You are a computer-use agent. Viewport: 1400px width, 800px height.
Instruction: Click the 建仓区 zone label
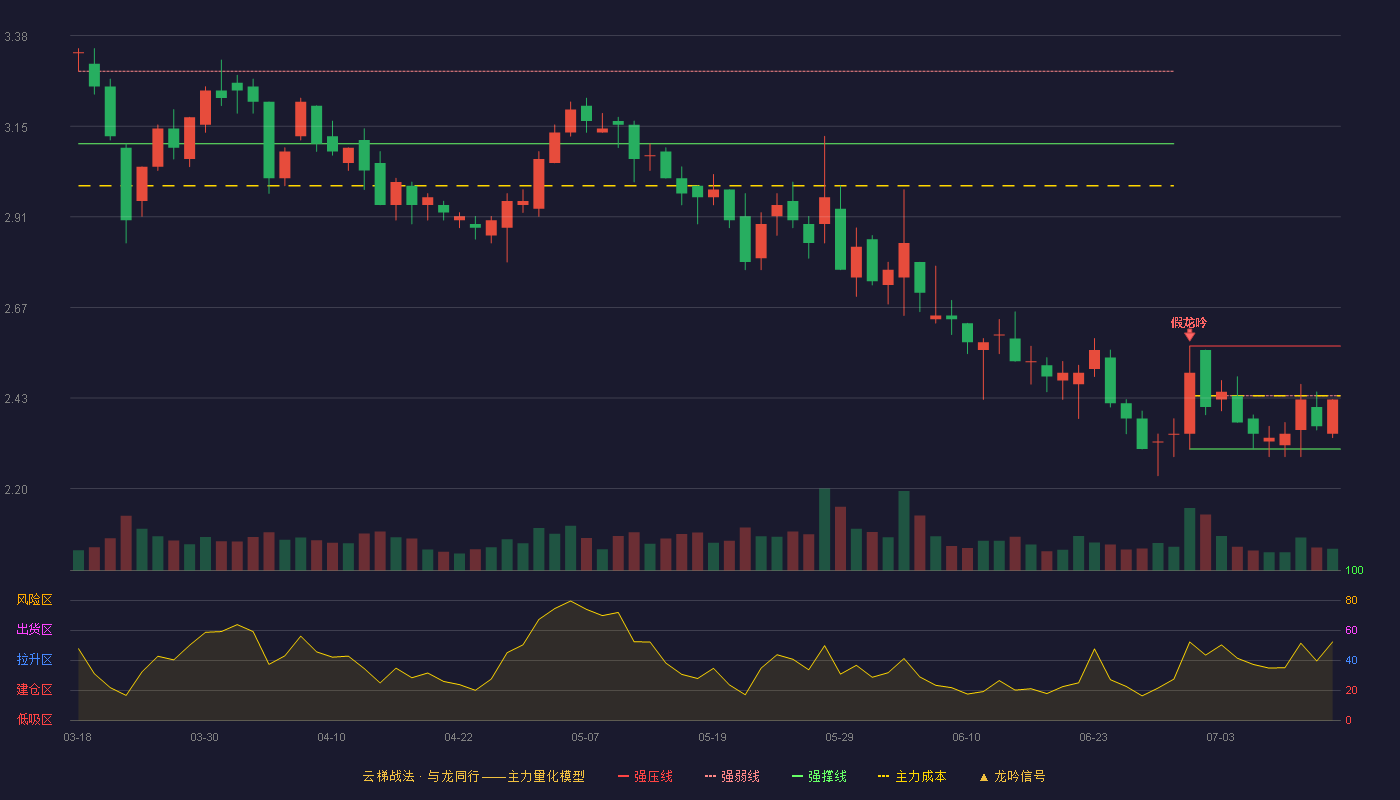point(34,690)
